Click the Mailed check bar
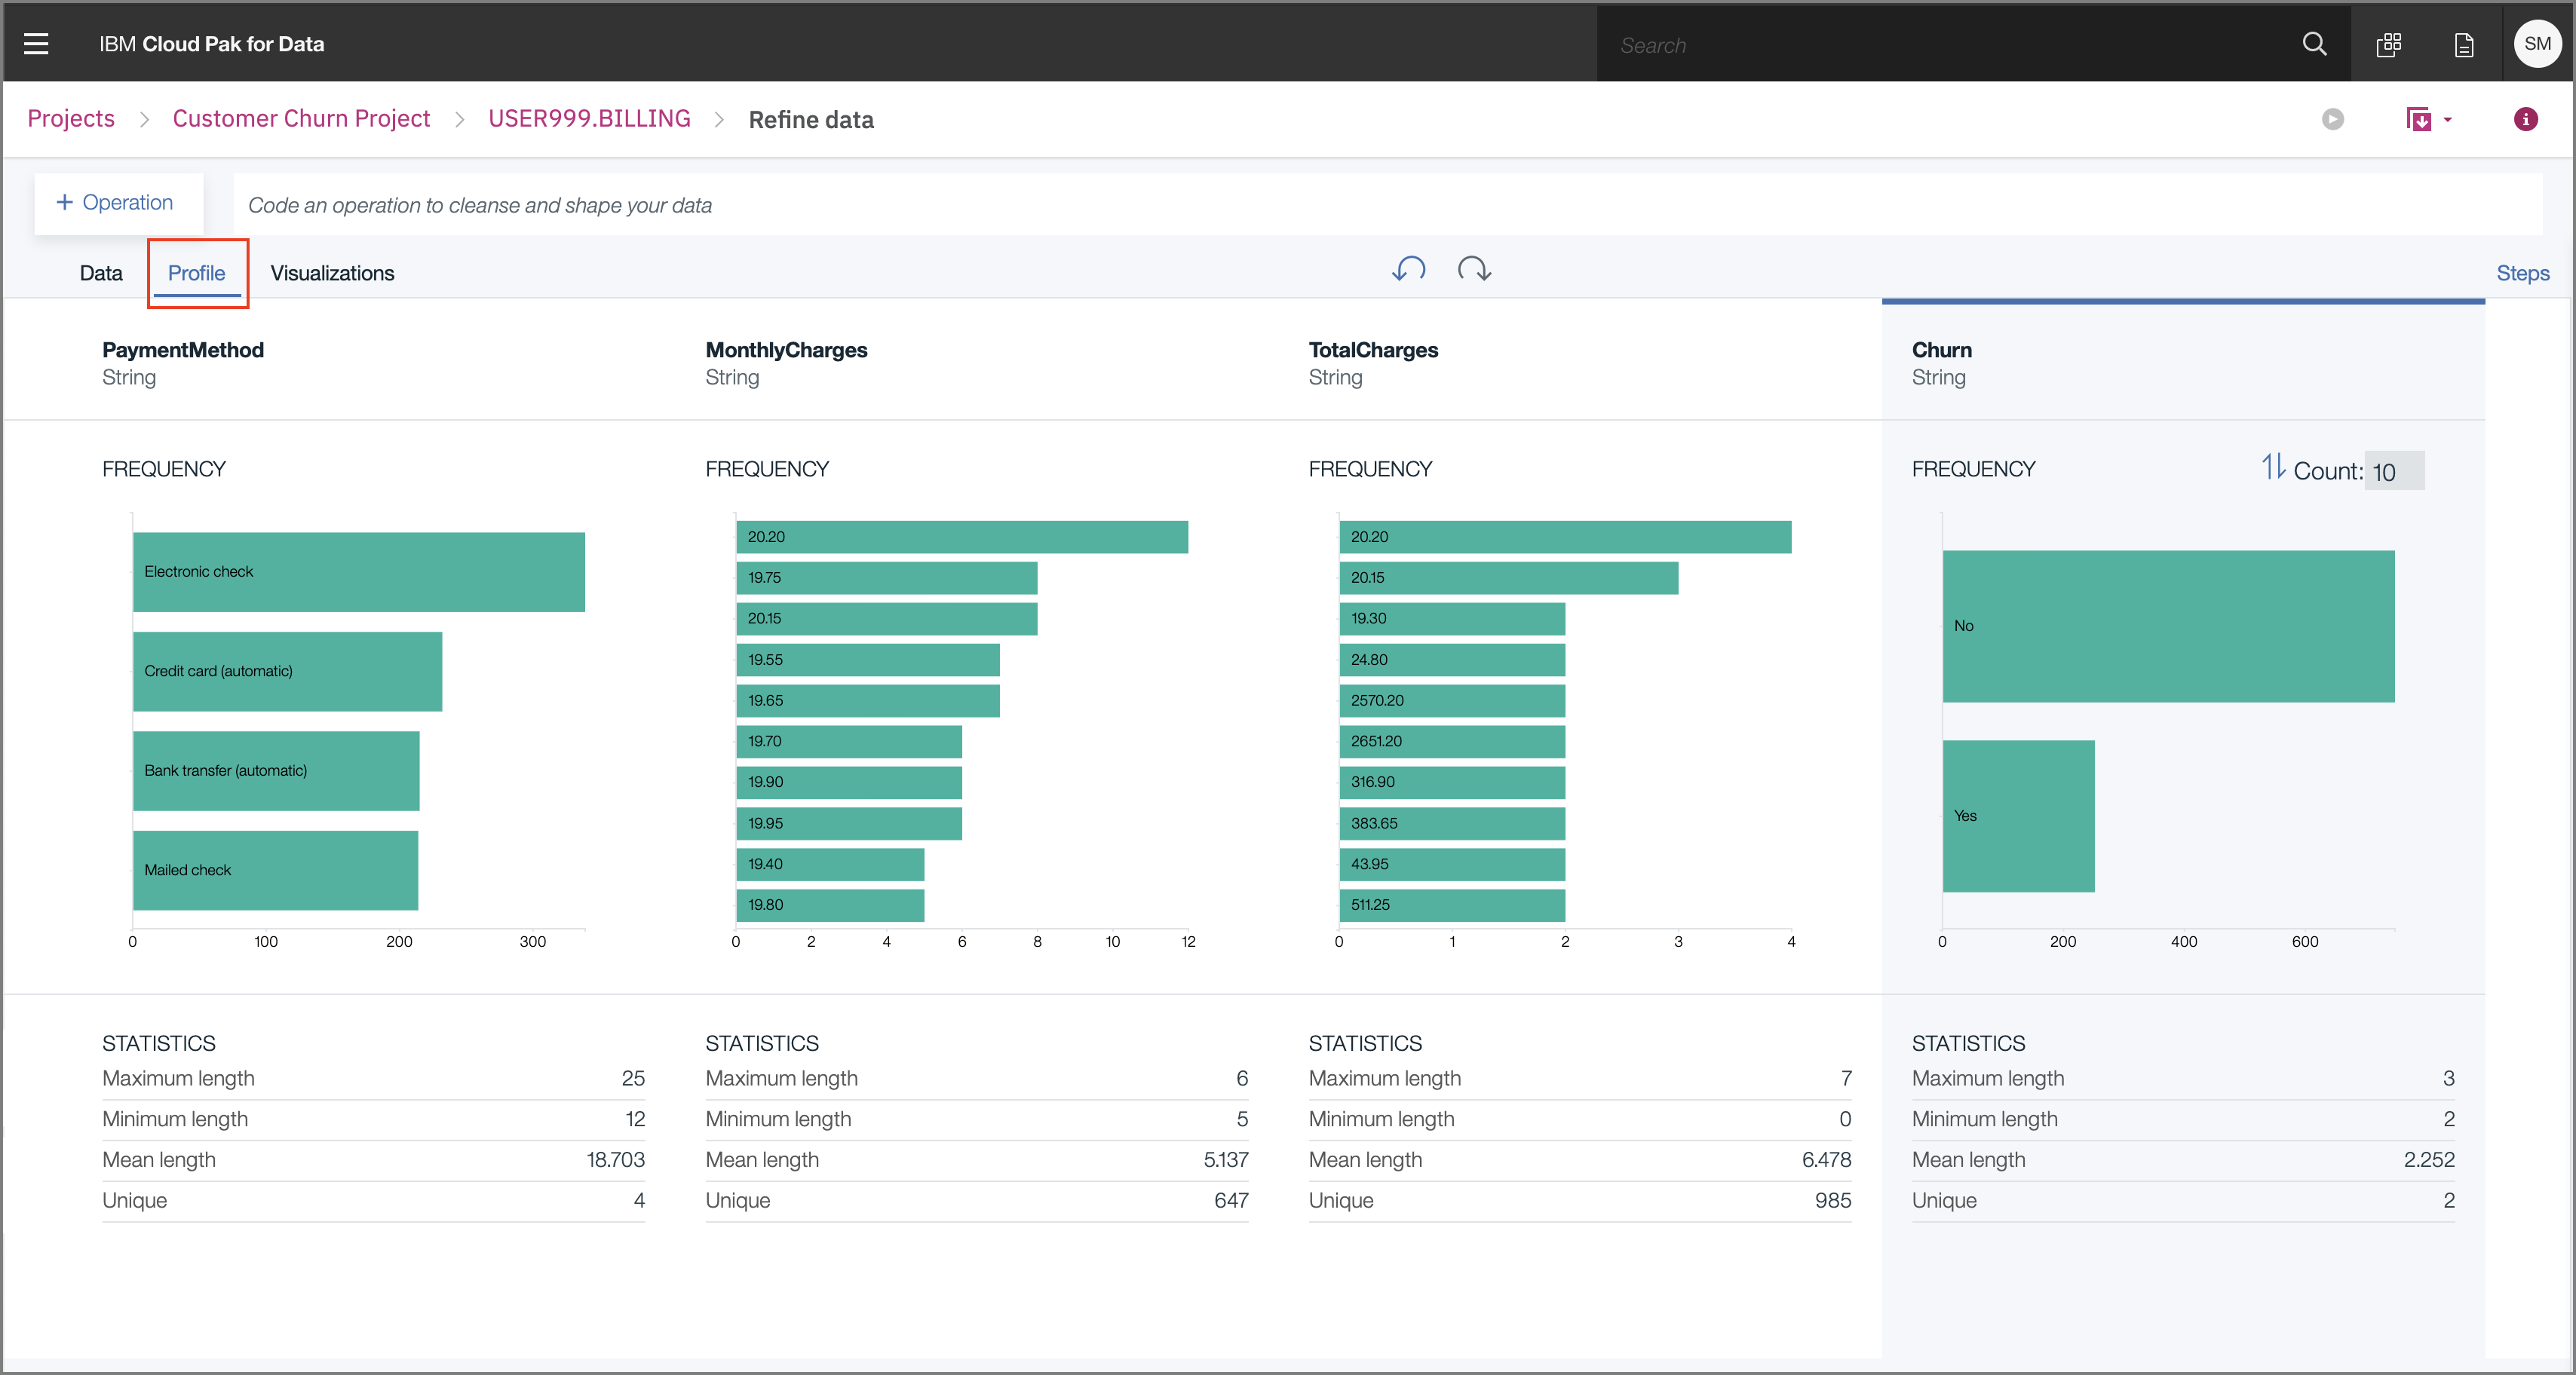Screen dimensions: 2576x1375 [x=275, y=870]
